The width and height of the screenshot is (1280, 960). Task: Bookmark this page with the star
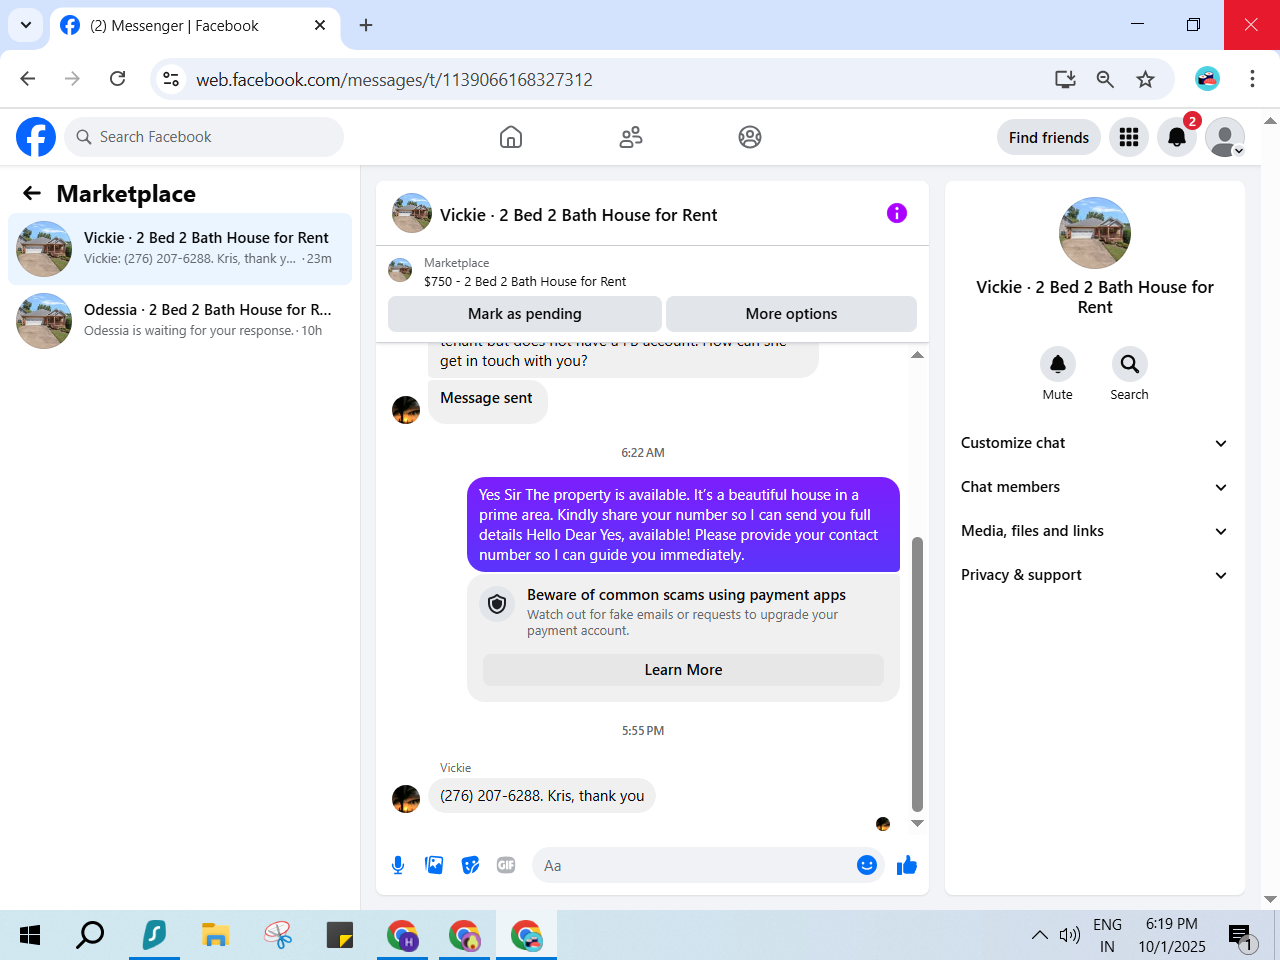pos(1146,79)
